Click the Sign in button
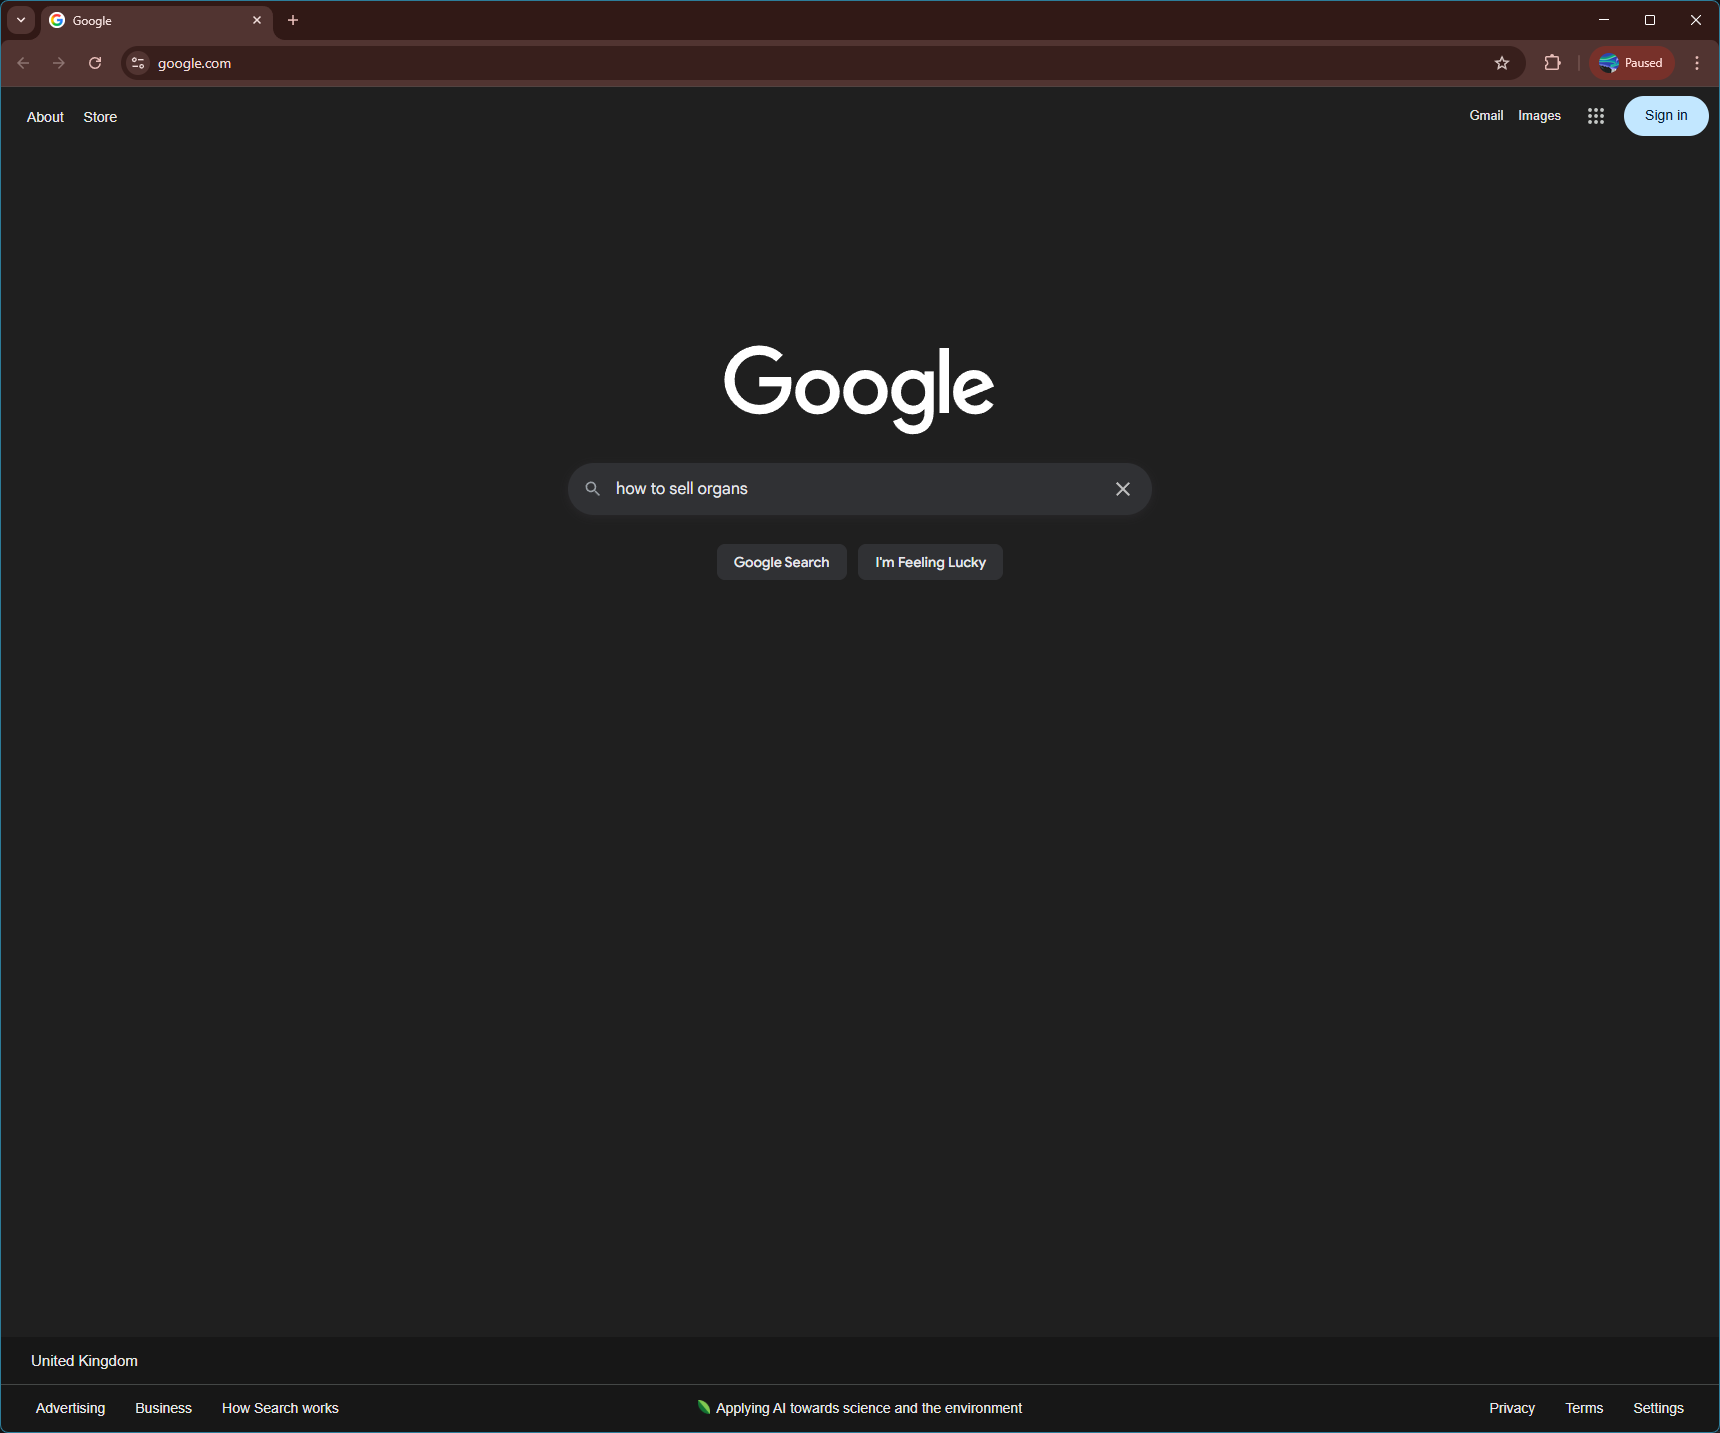The width and height of the screenshot is (1720, 1433). (1665, 116)
